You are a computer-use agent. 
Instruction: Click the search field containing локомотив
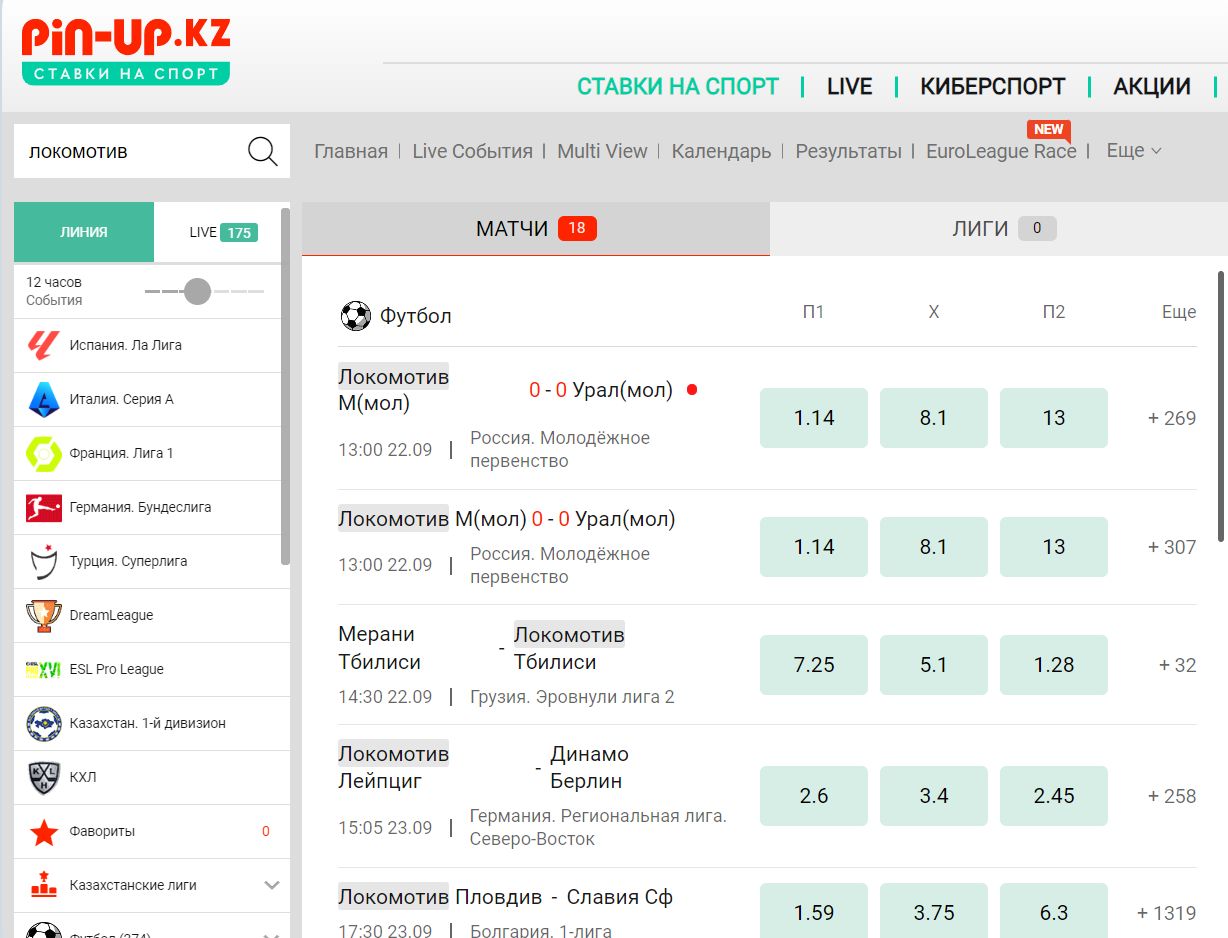point(152,152)
